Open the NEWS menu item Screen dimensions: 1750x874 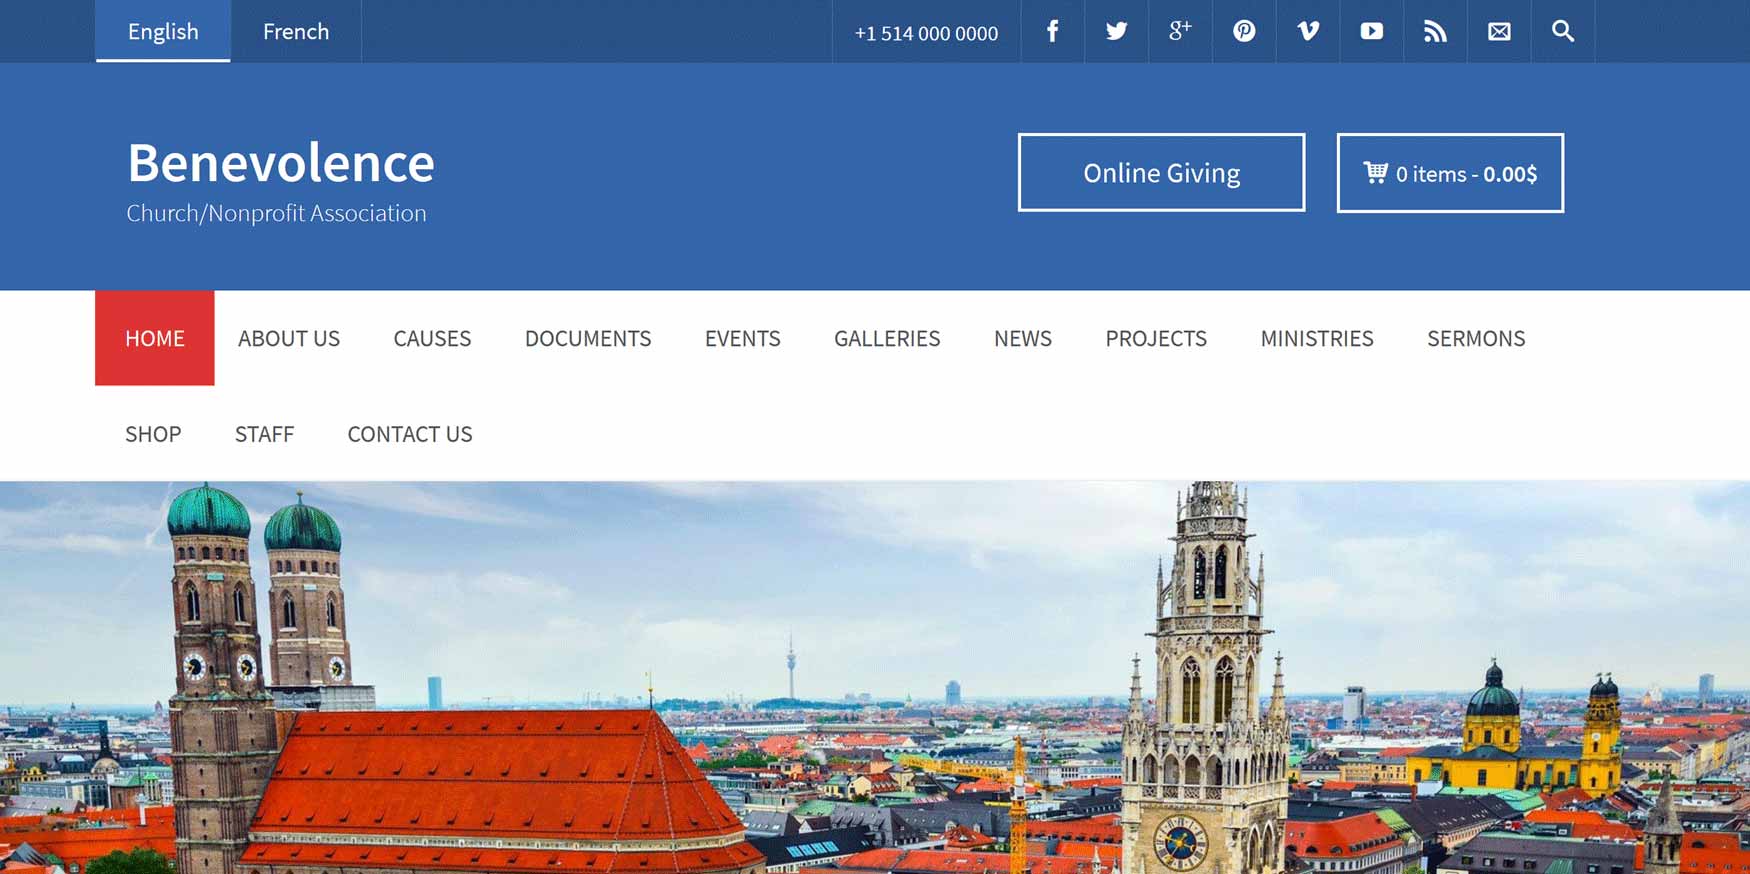1023,338
